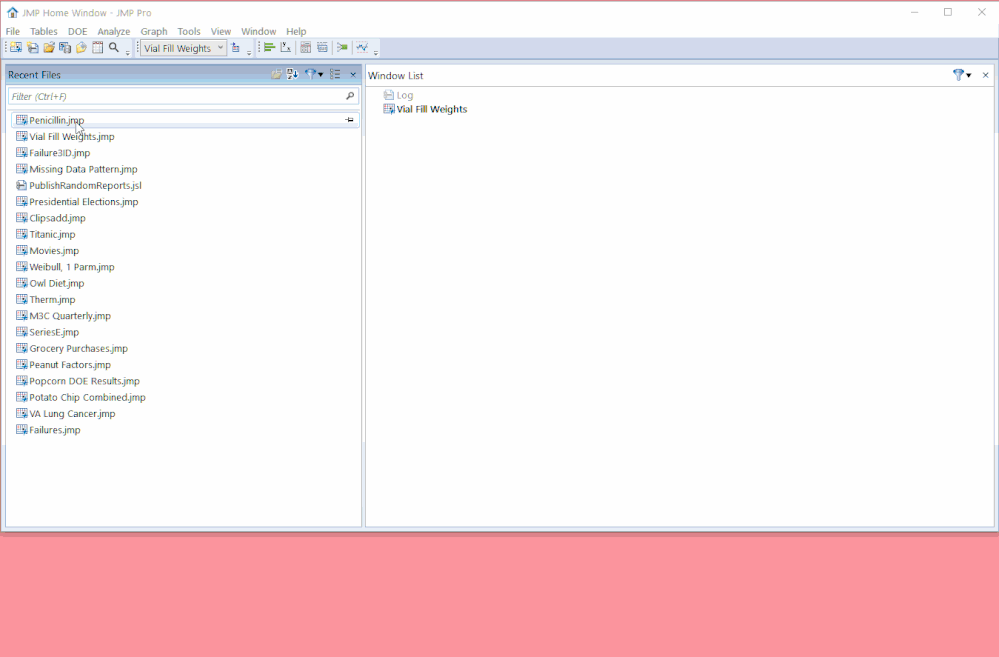Click the data table grid toolbar icon
Image resolution: width=999 pixels, height=657 pixels.
[x=97, y=48]
